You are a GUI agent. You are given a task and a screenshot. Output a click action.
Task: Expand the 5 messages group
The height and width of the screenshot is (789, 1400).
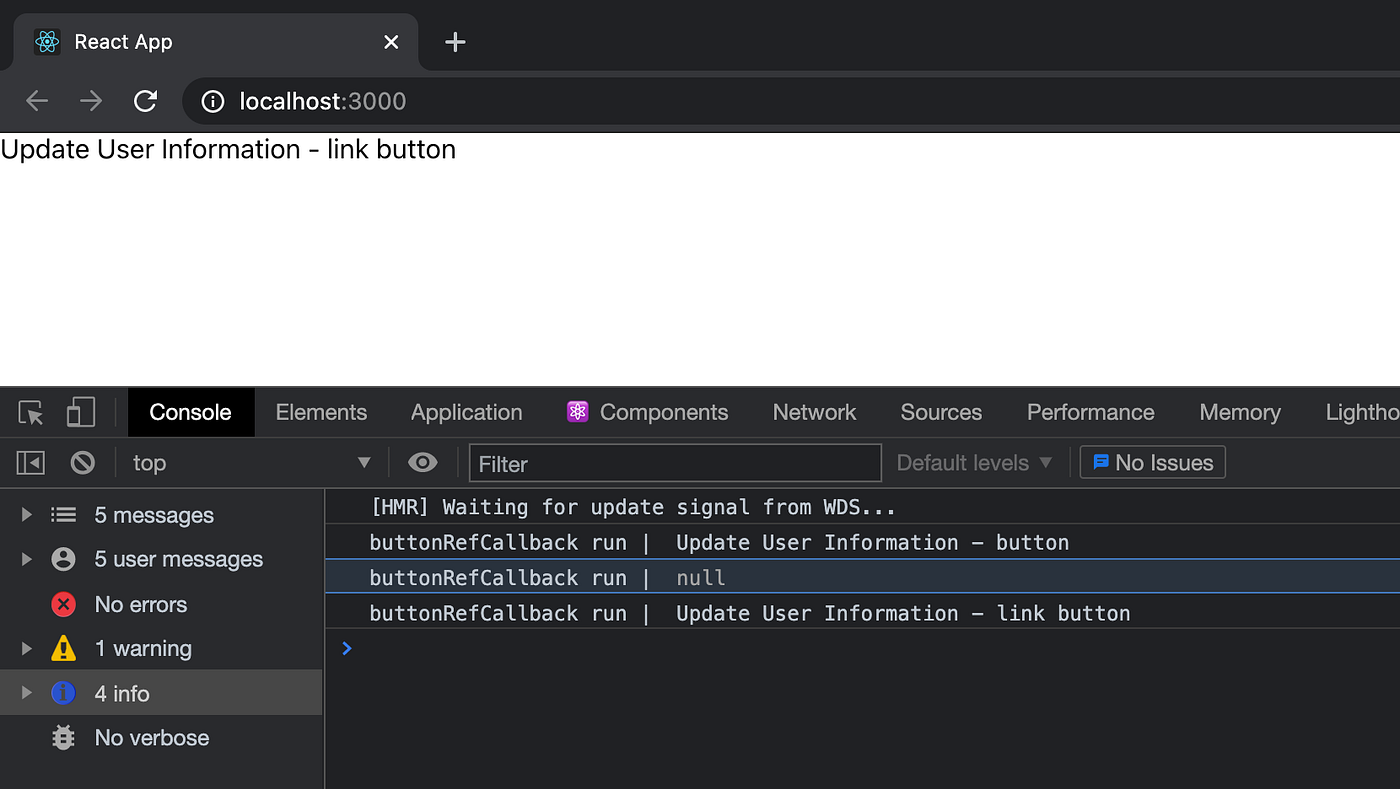click(27, 515)
